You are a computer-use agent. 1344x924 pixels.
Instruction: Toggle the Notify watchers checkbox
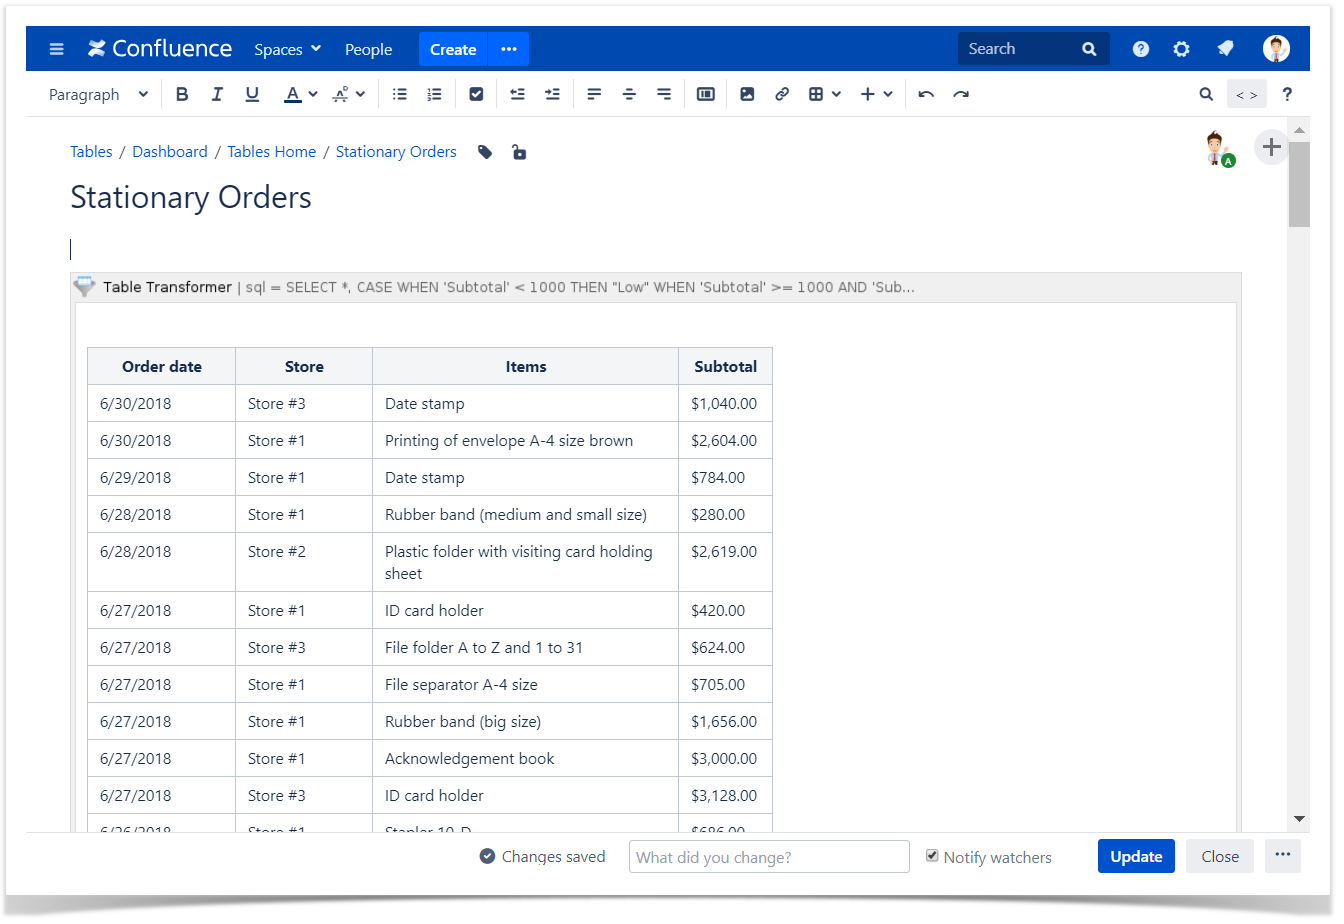point(932,856)
